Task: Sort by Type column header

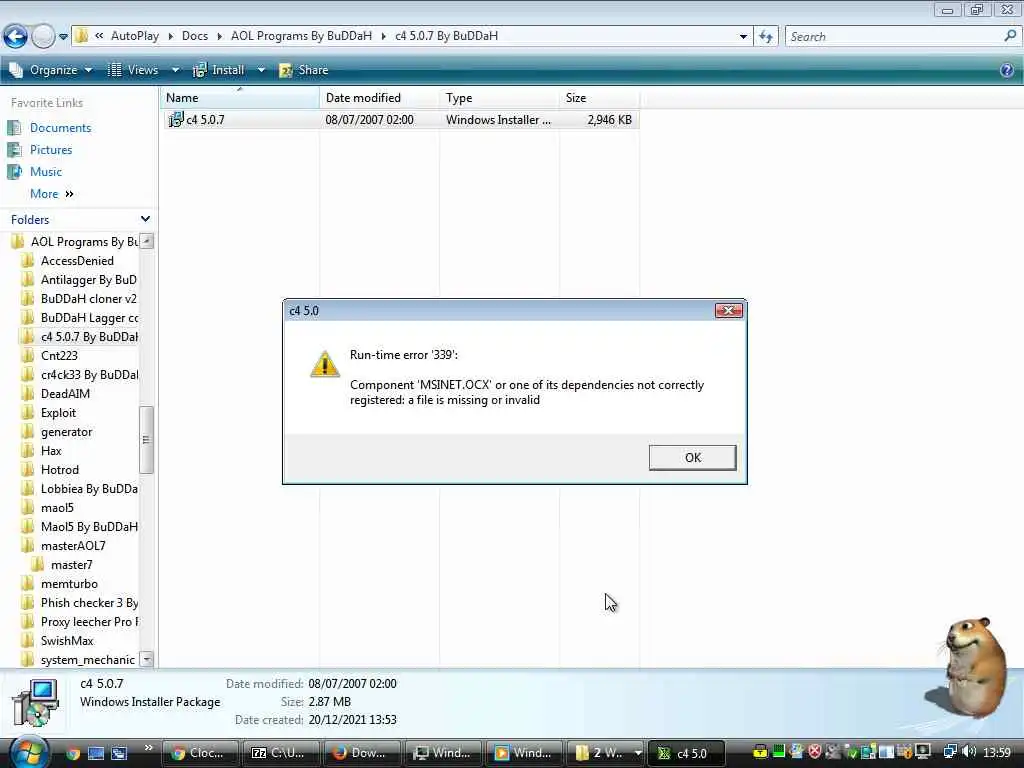Action: [x=499, y=98]
